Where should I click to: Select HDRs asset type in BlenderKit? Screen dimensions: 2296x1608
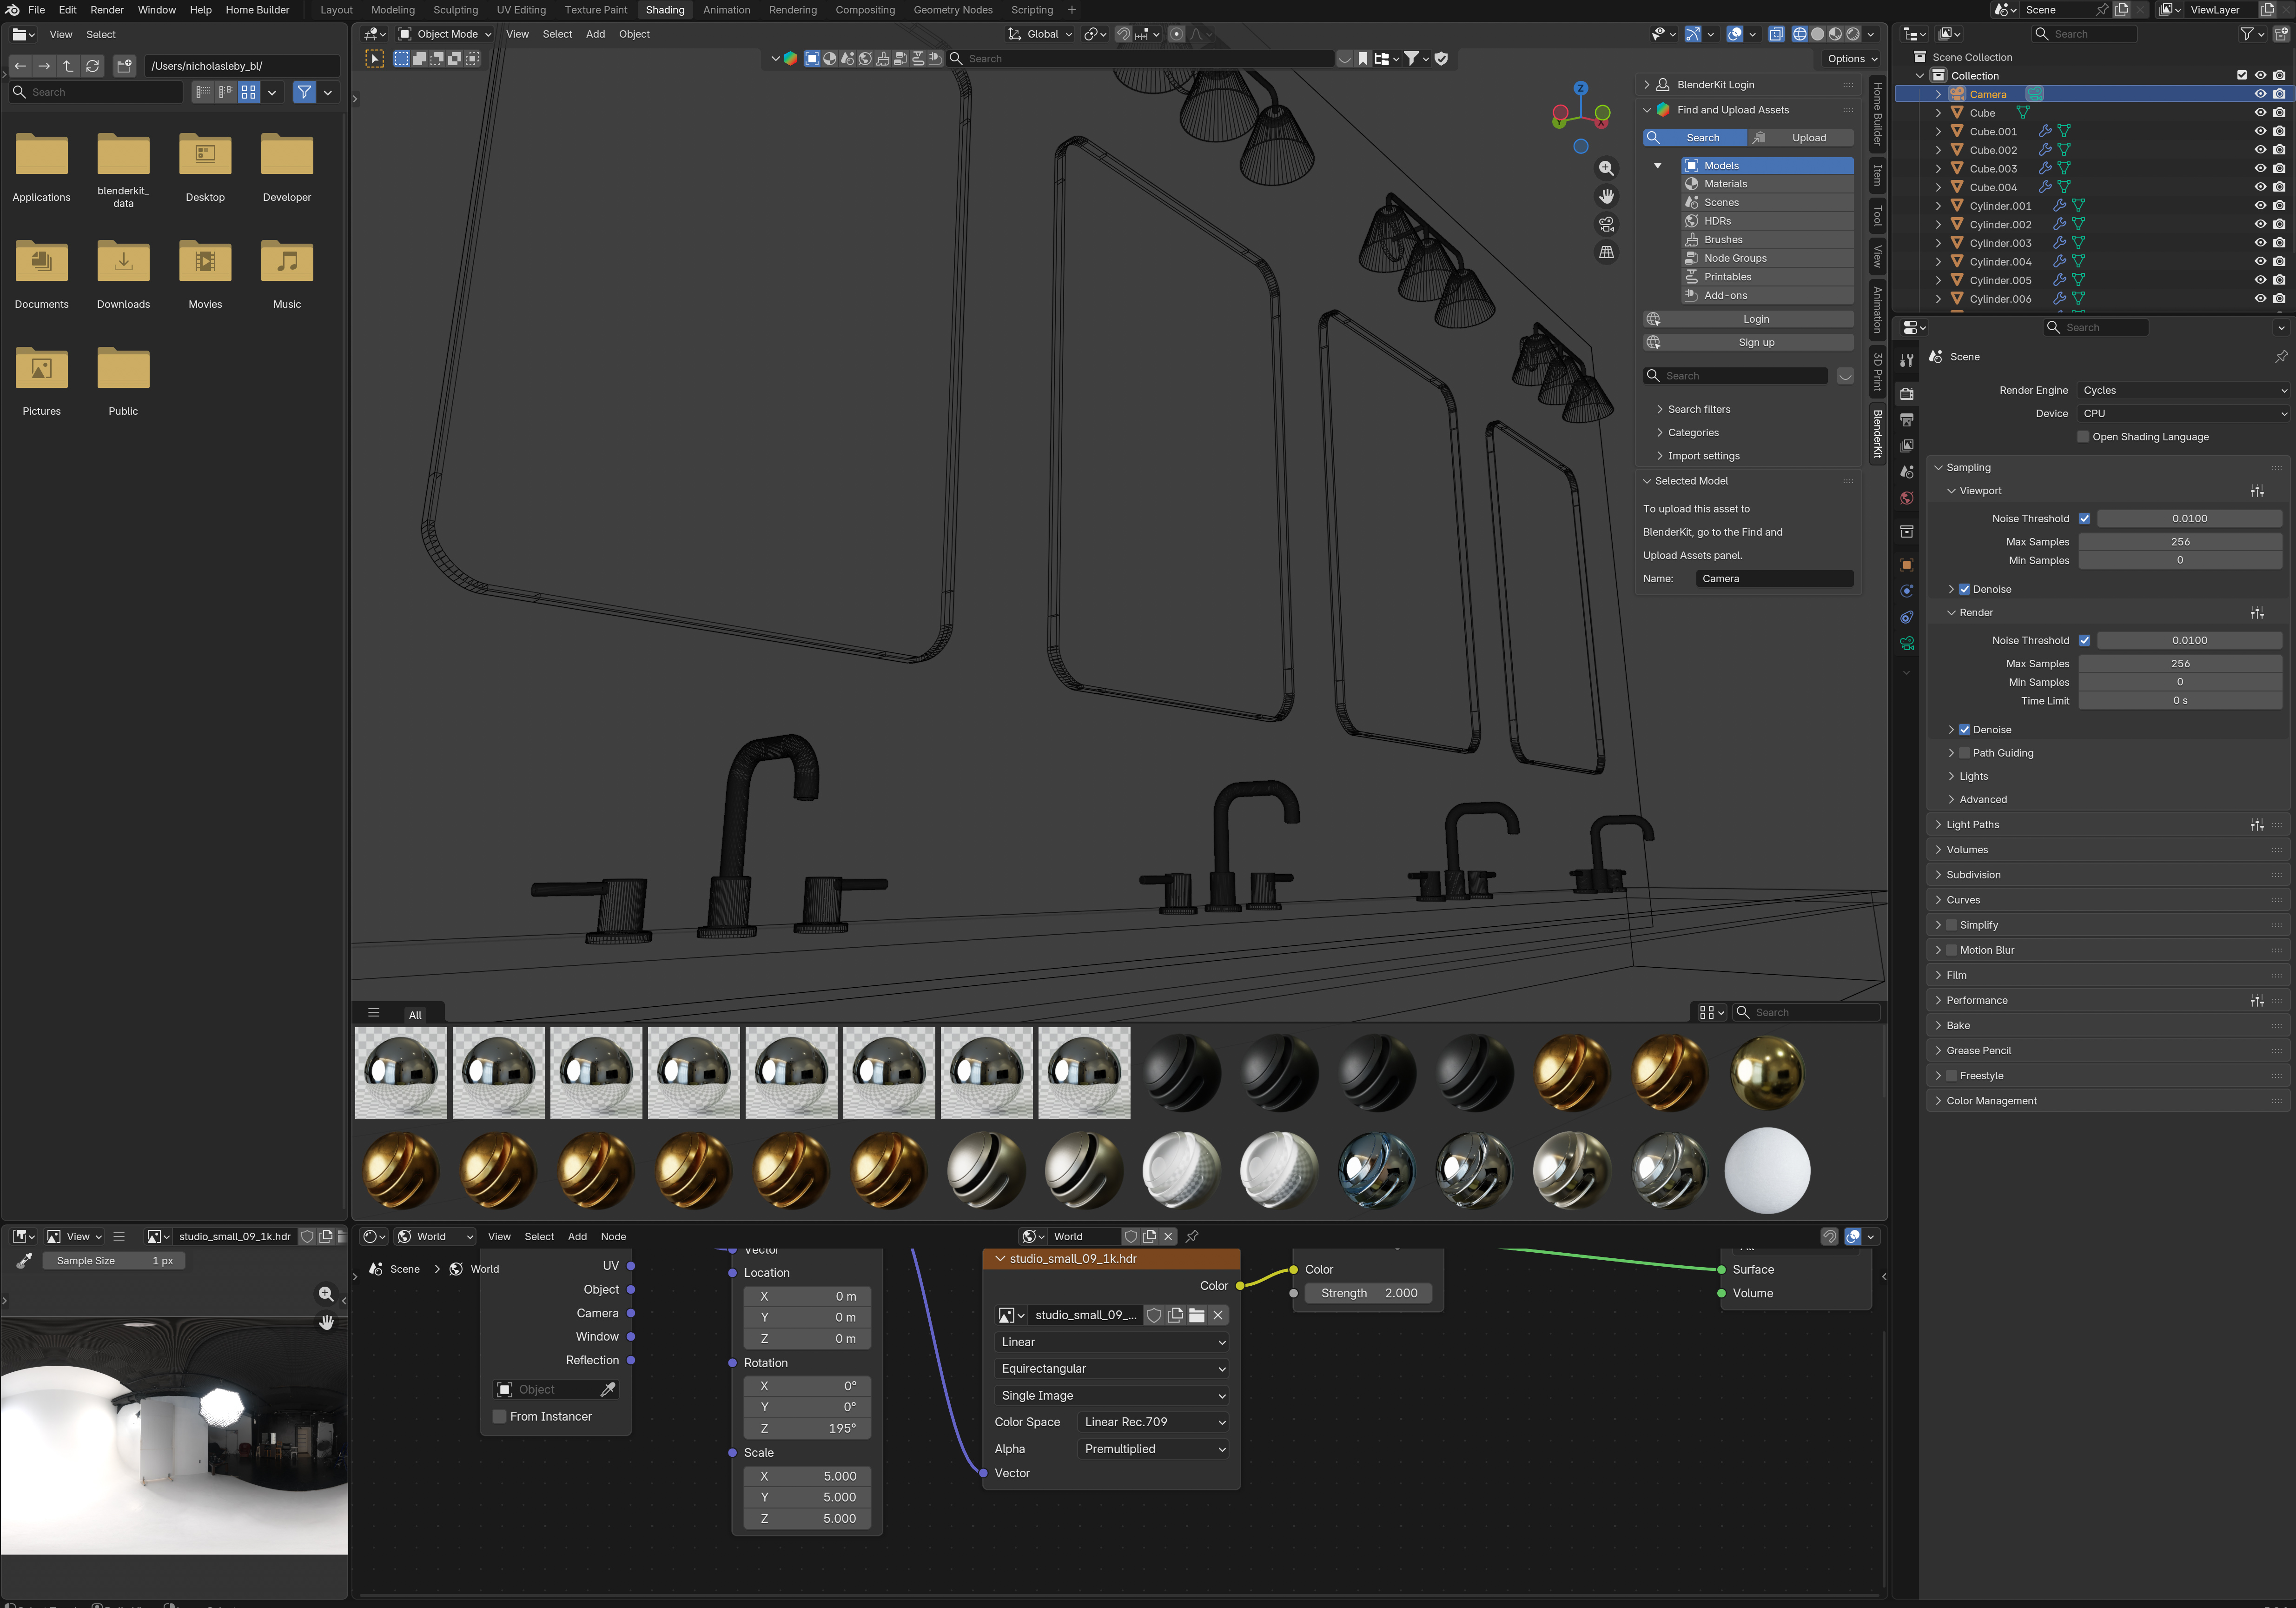coord(1767,221)
